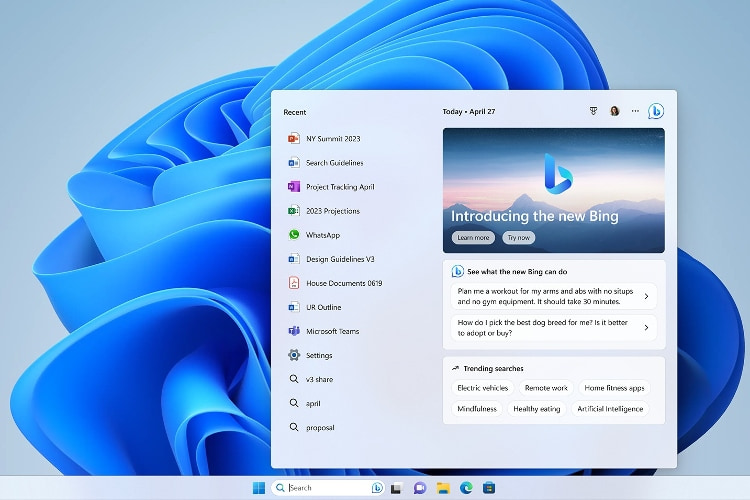750x500 pixels.
Task: Select Mindfulness trending search
Action: coord(477,409)
